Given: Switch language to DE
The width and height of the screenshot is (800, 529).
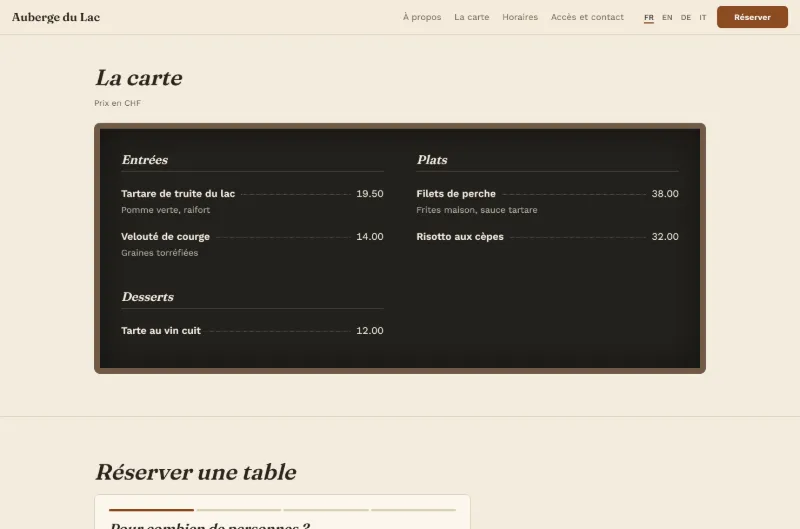Looking at the screenshot, I should (686, 17).
